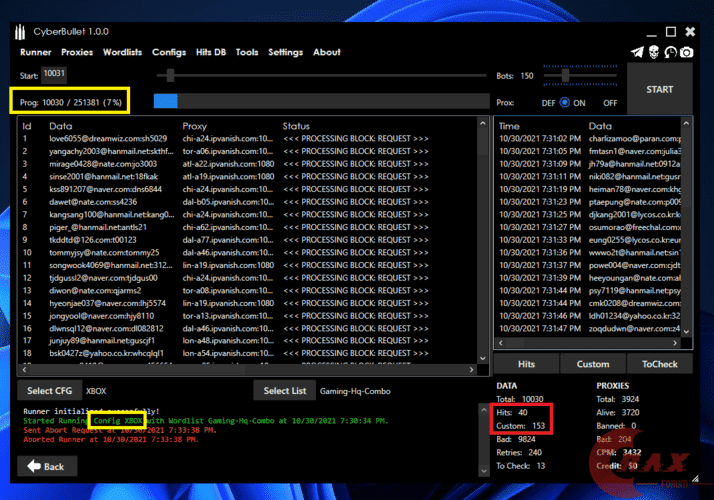
Task: Click the Status column header
Action: click(x=296, y=126)
